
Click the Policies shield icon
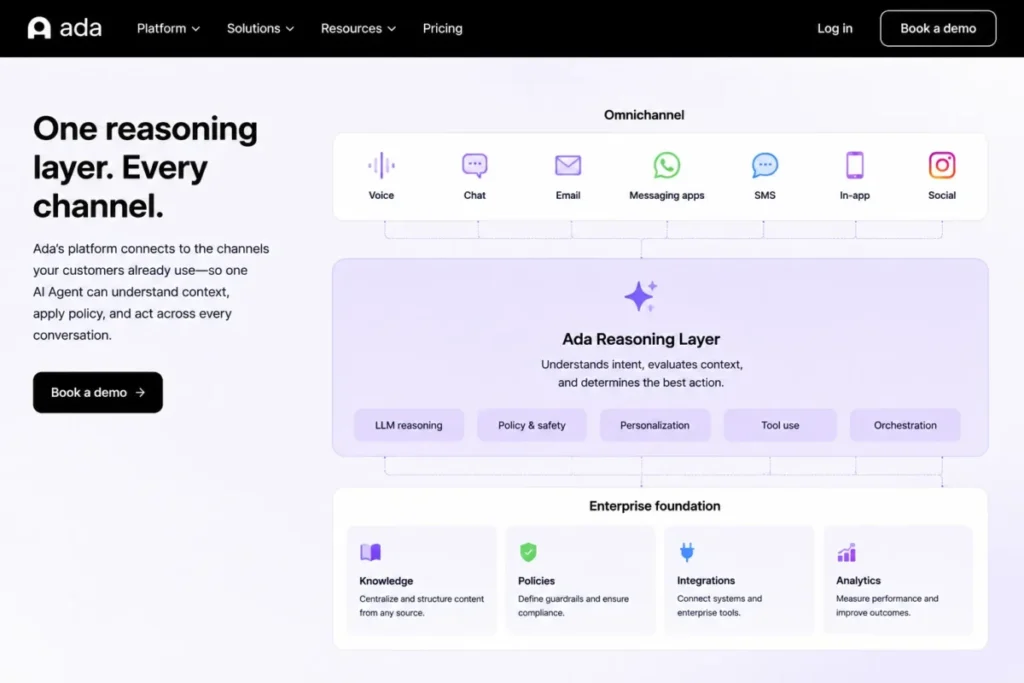click(x=528, y=552)
